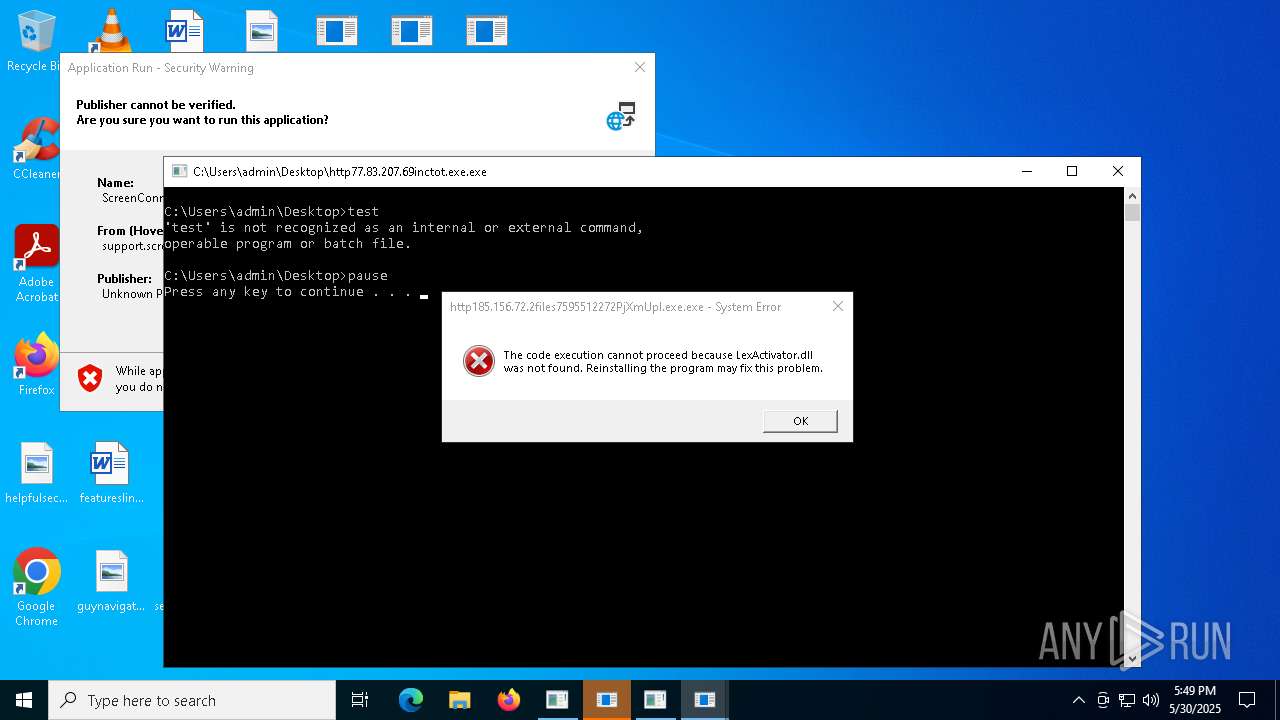1280x720 pixels.
Task: Open the clock showing 5:49 PM
Action: [x=1194, y=700]
